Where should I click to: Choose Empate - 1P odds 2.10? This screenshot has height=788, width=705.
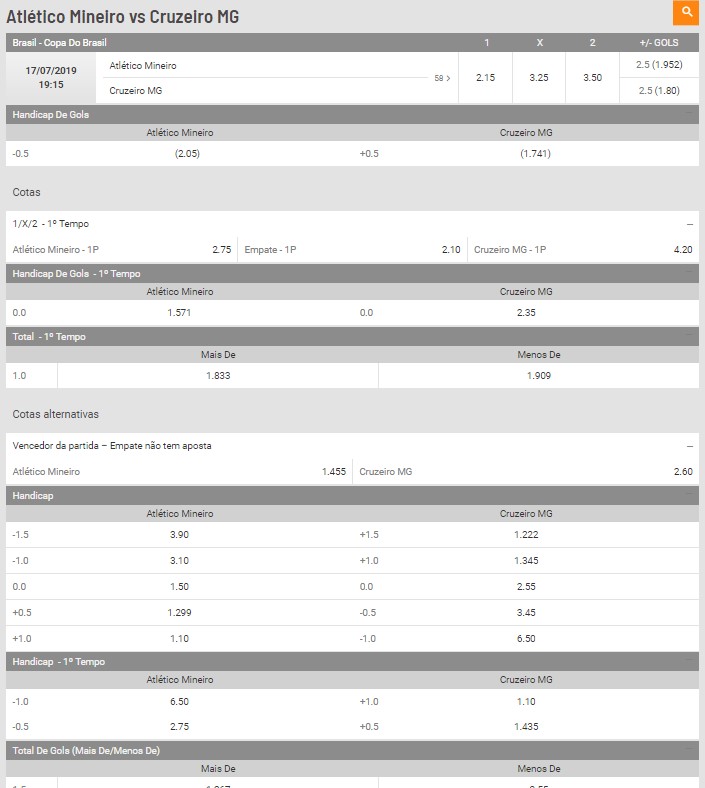point(352,250)
